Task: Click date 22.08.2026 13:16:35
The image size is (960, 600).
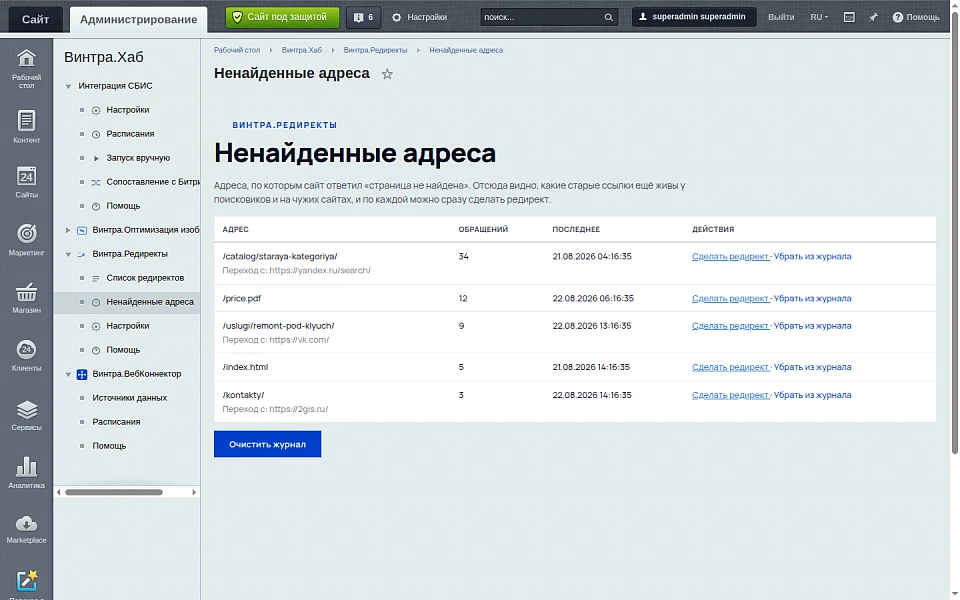Action: coord(591,326)
